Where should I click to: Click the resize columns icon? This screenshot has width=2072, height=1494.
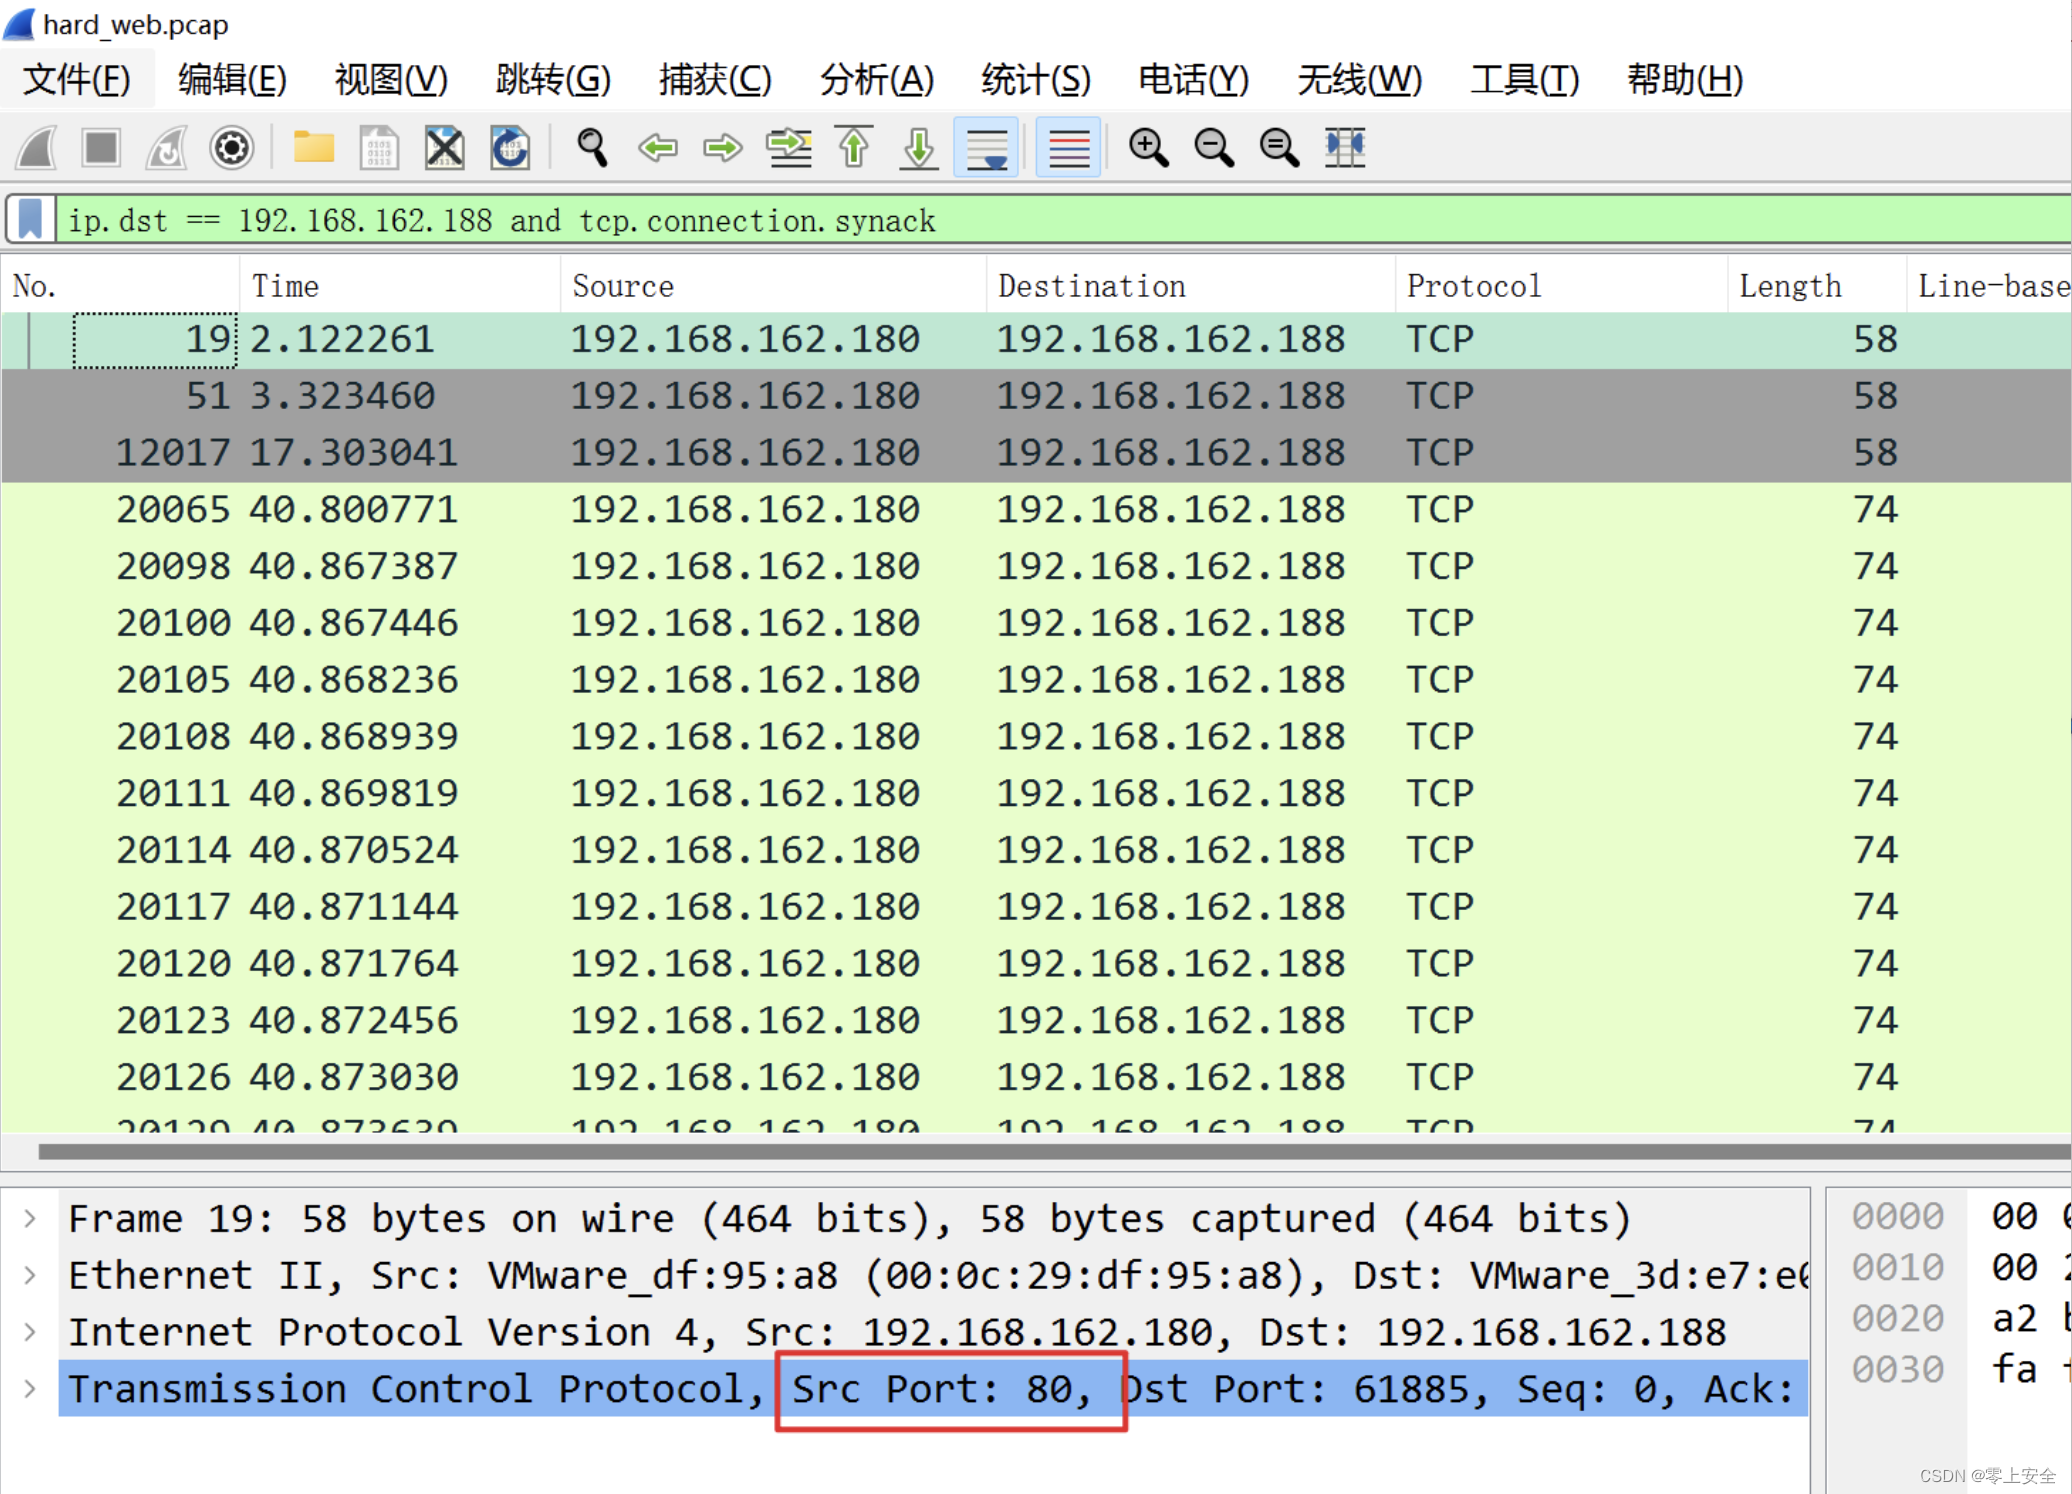pyautogui.click(x=1344, y=148)
